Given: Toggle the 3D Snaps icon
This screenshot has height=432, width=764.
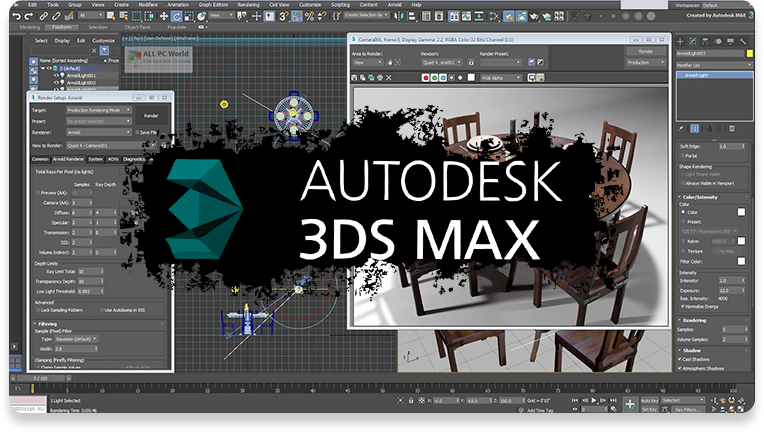Looking at the screenshot, I should click(x=283, y=17).
